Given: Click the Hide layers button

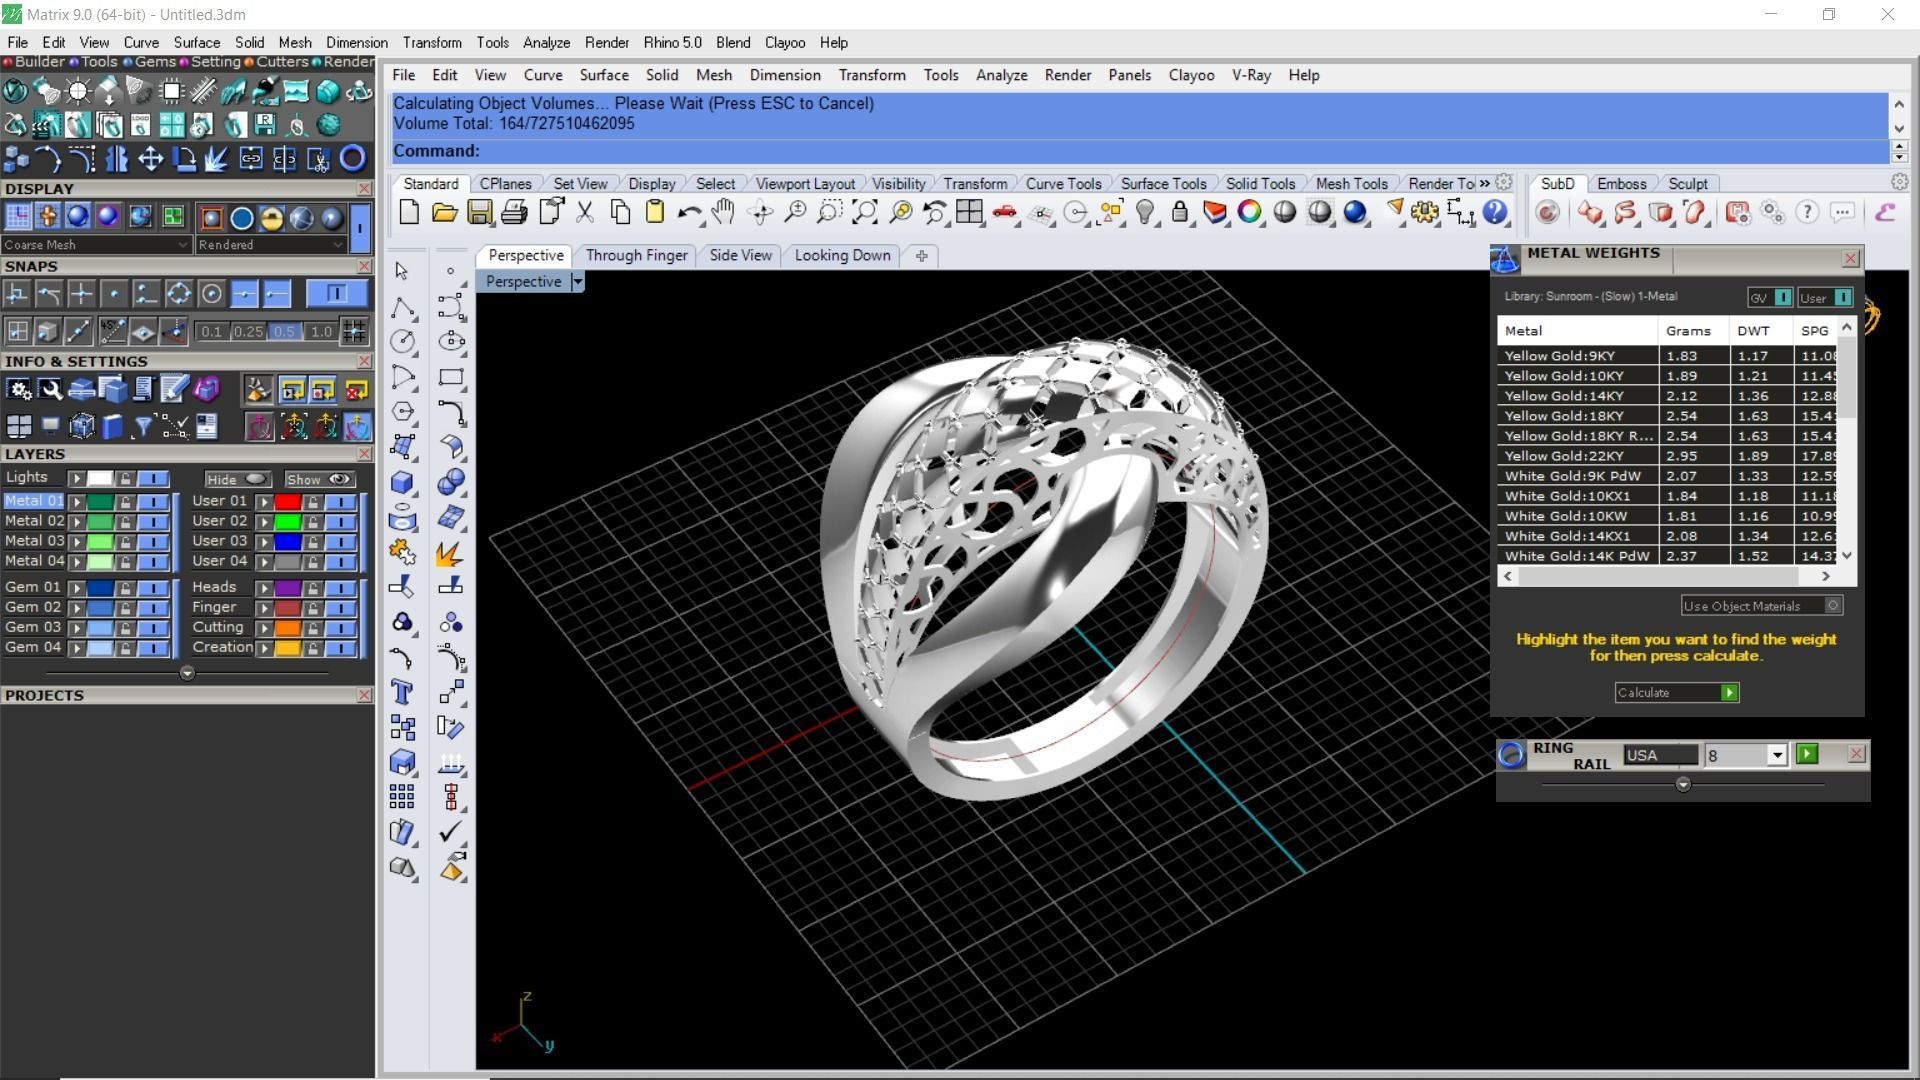Looking at the screenshot, I should click(236, 480).
